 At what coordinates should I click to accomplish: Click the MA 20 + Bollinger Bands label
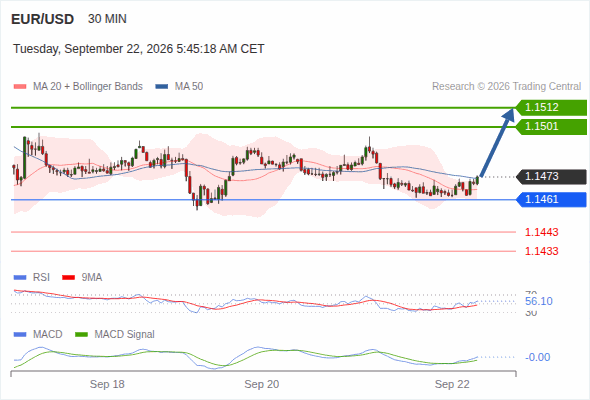point(88,87)
